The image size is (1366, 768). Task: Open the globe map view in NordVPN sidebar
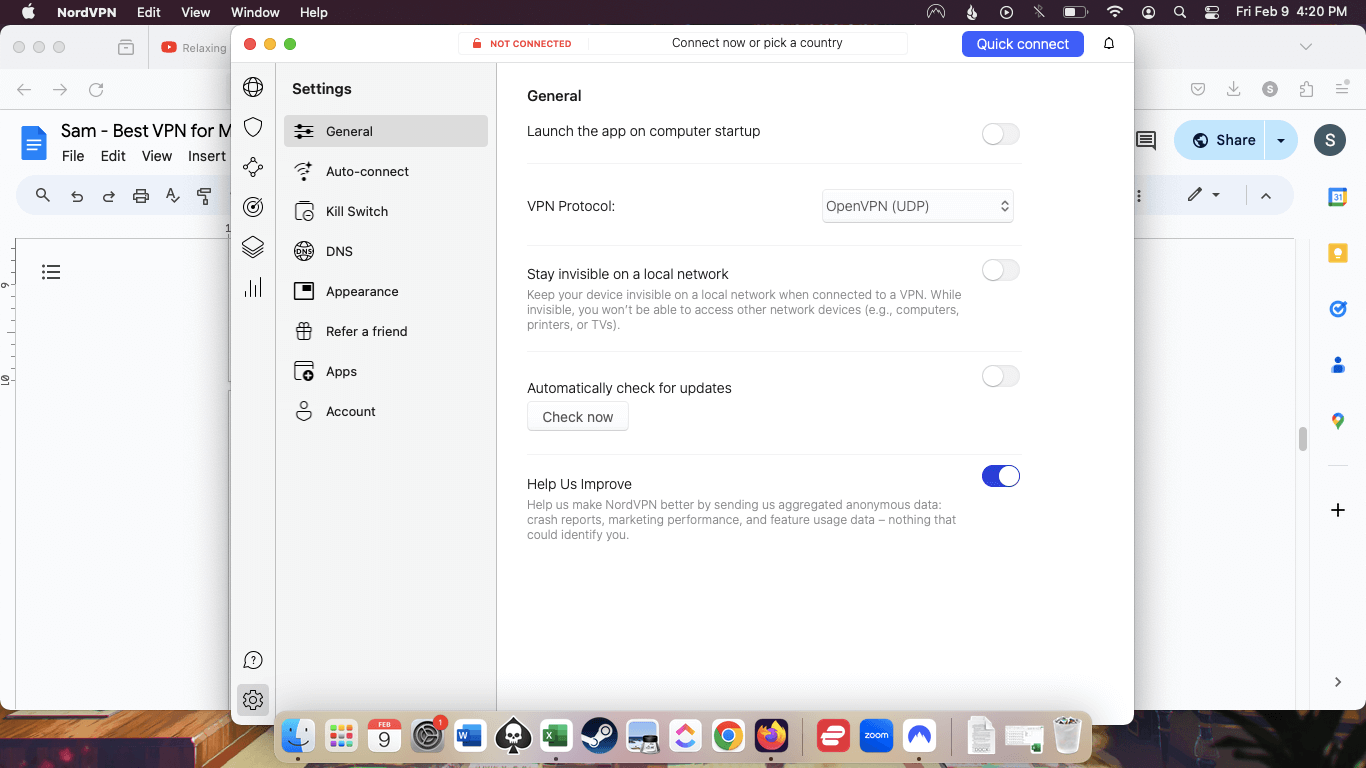[x=253, y=87]
